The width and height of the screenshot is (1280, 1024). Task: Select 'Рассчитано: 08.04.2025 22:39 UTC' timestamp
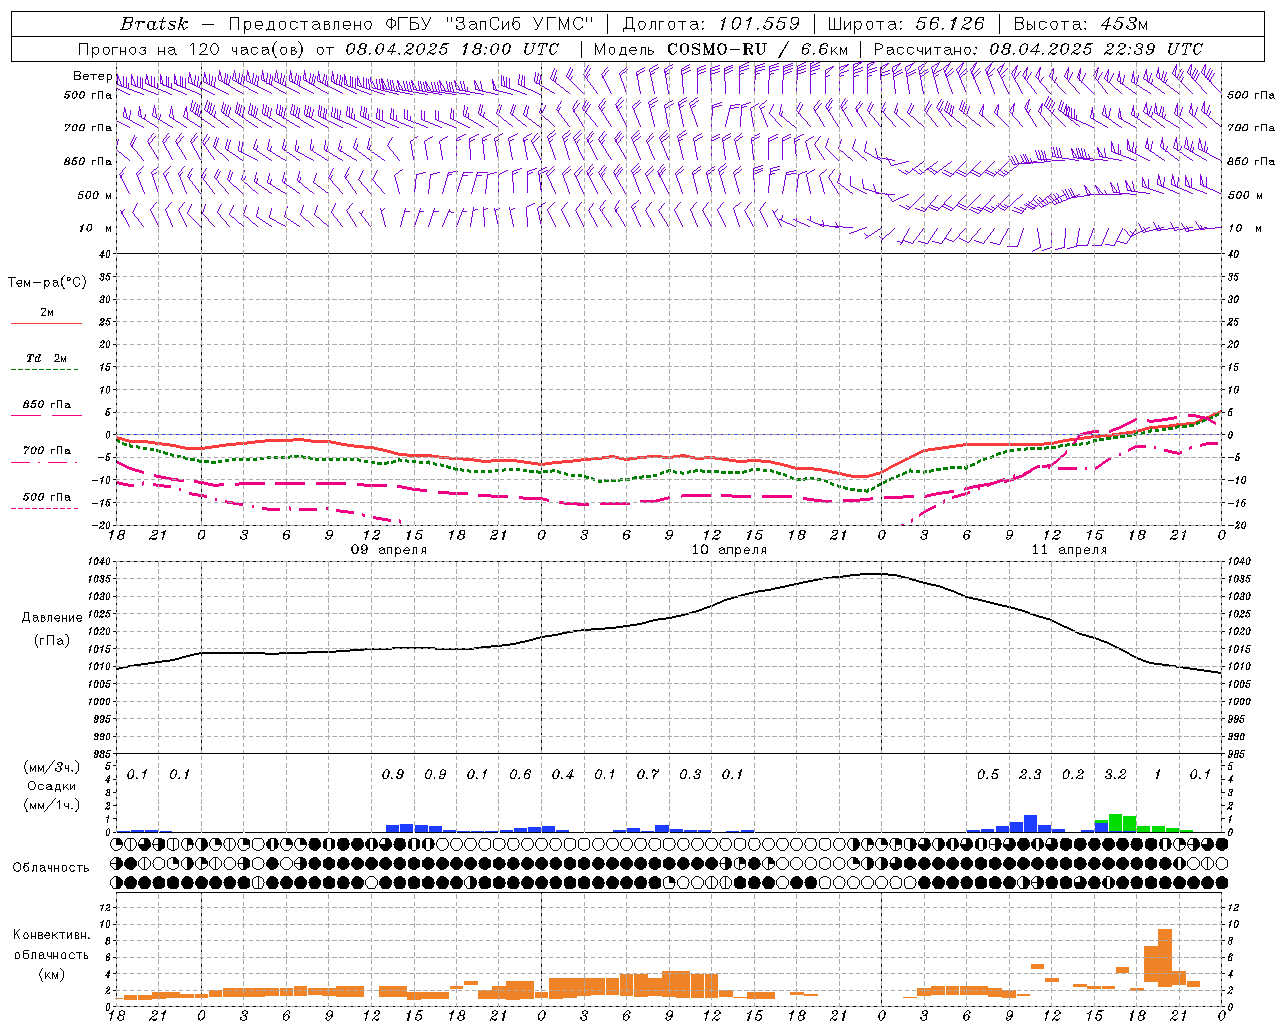click(1038, 49)
